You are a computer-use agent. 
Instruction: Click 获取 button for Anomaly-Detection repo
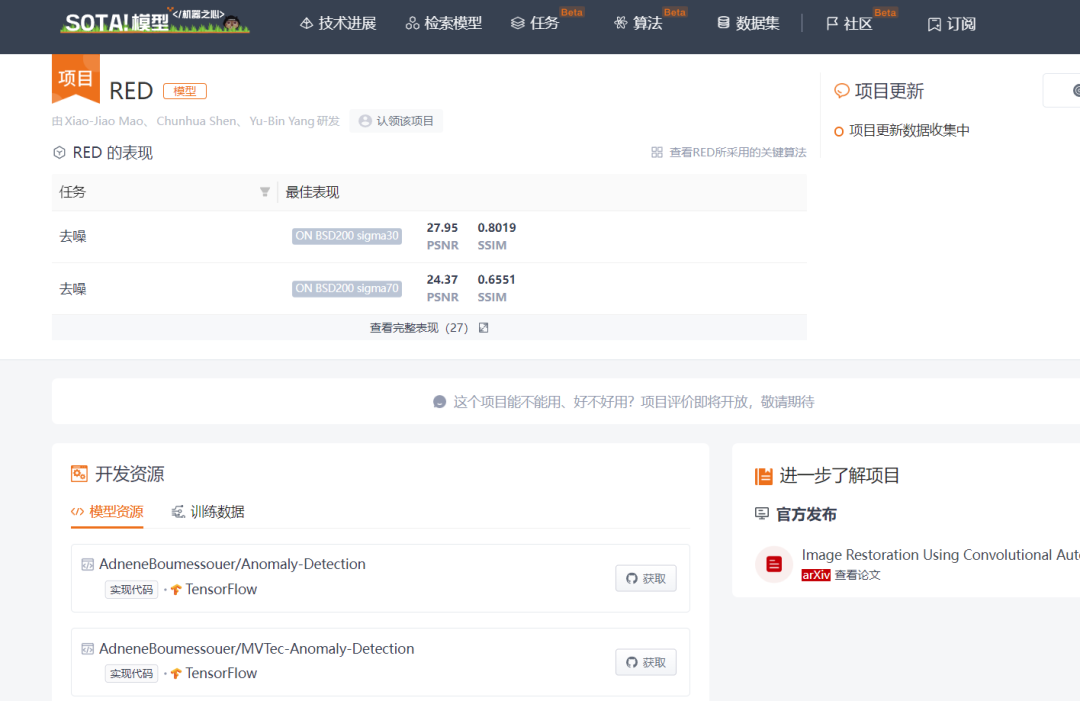point(646,578)
